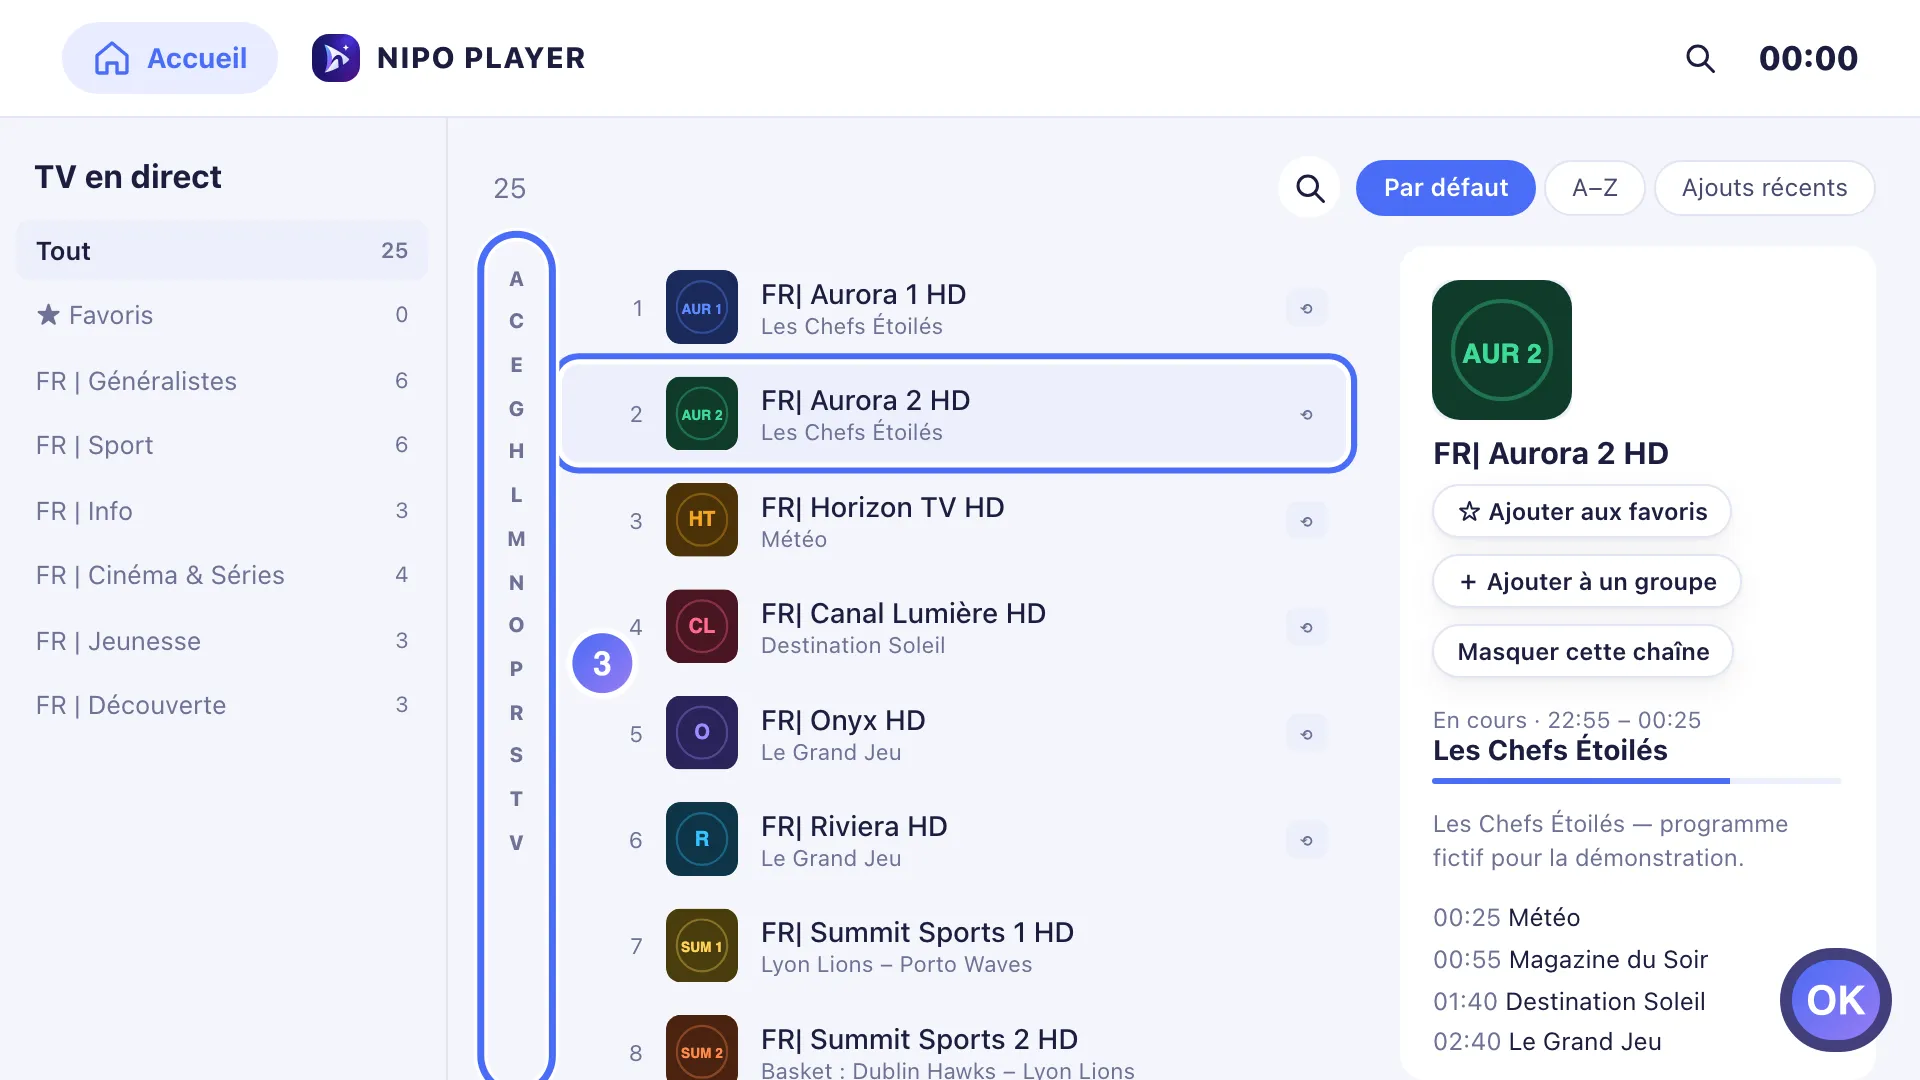Click the Canal Lumière CL channel logo
The height and width of the screenshot is (1080, 1920).
point(702,626)
